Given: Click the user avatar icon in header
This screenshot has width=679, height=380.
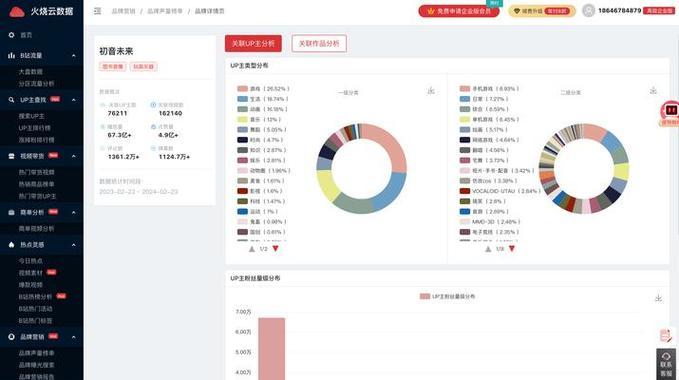Looking at the screenshot, I should click(588, 11).
